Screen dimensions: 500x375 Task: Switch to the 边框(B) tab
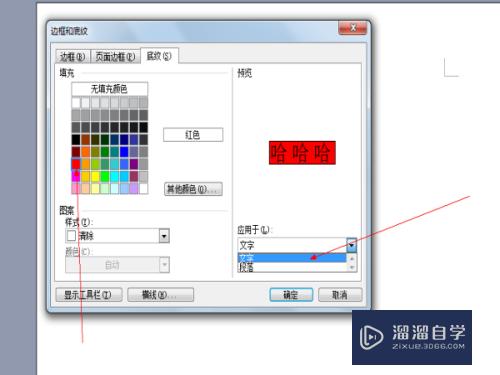[72, 57]
